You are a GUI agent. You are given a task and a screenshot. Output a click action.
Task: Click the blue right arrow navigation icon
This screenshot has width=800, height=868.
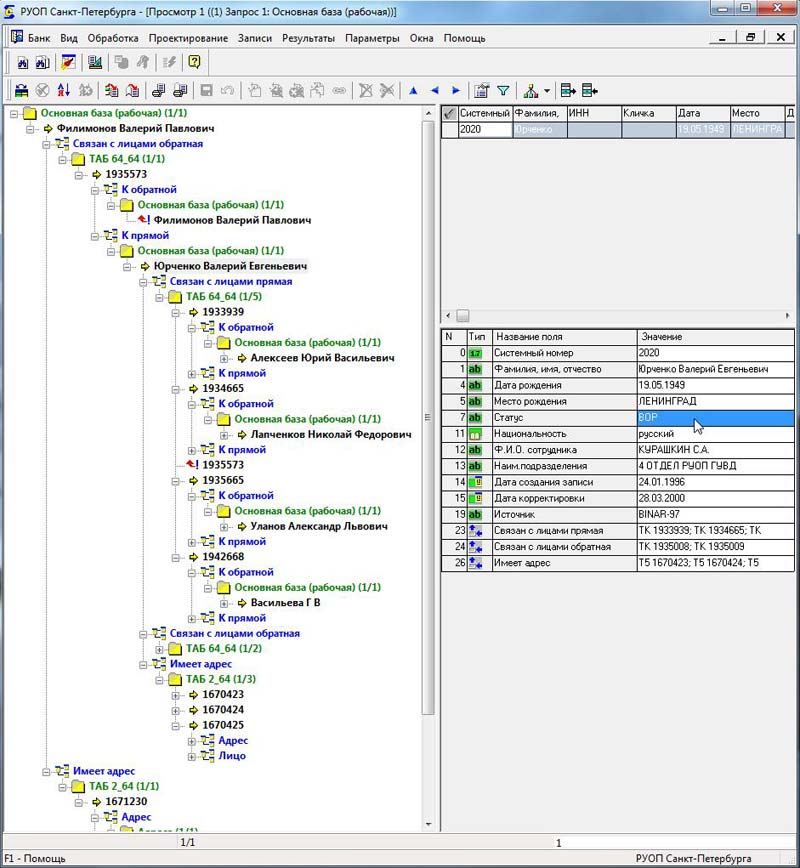(x=456, y=90)
